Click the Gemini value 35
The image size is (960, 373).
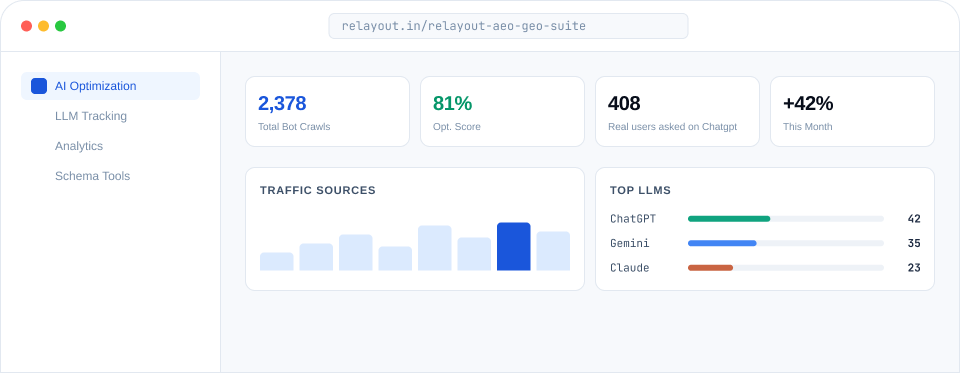pos(914,243)
